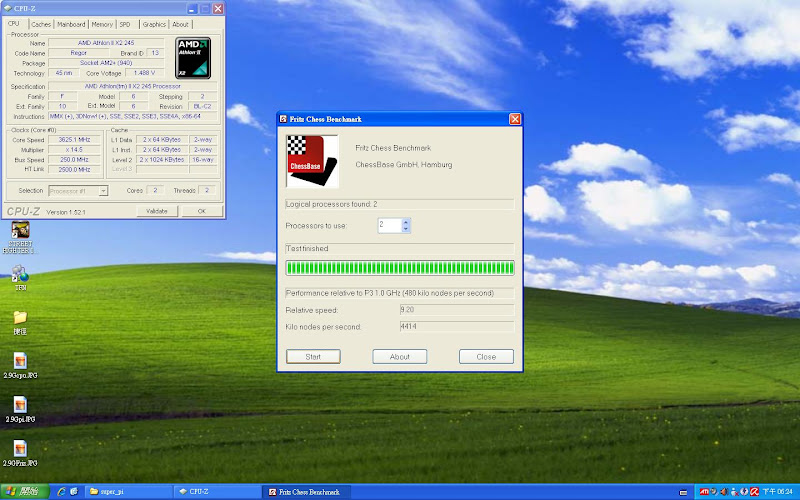Click the Revision value BL-C2
Image resolution: width=800 pixels, height=500 pixels.
(x=203, y=107)
